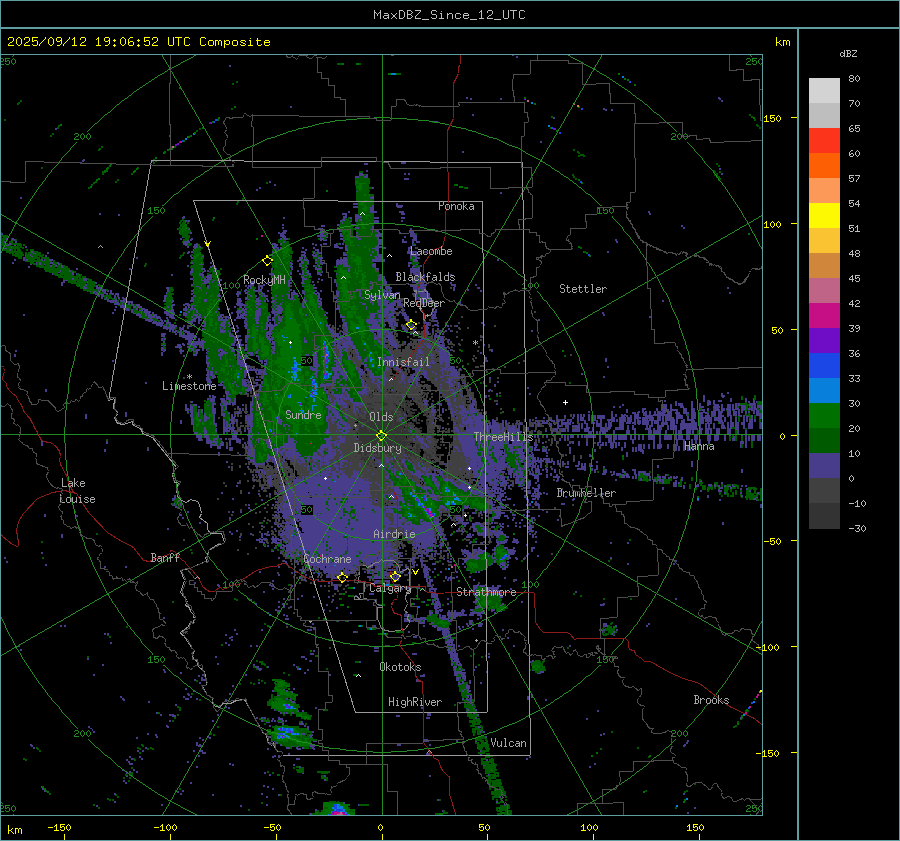Click the Hanna city label
The image size is (900, 841).
click(x=699, y=446)
